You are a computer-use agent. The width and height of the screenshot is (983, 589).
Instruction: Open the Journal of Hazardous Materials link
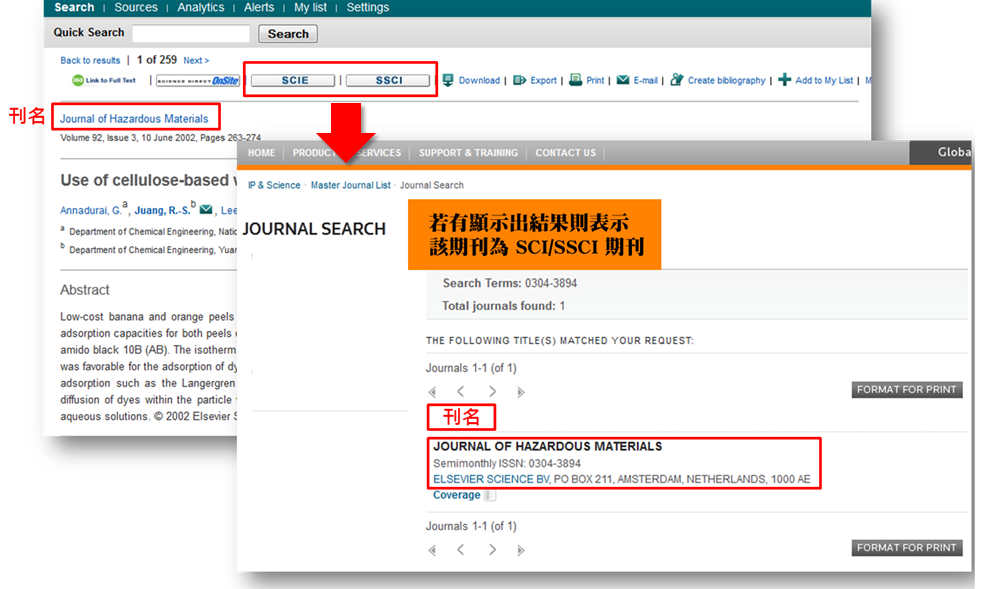[x=134, y=118]
